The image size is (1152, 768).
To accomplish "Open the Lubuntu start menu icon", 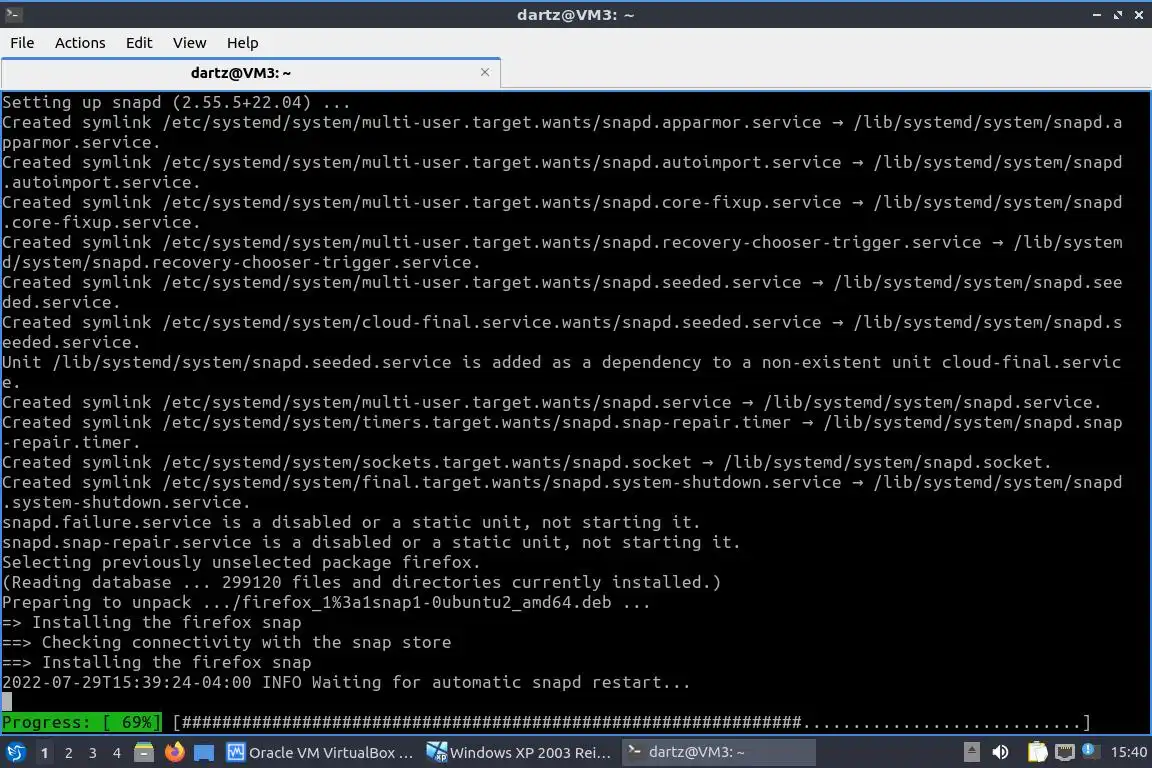I will tap(15, 753).
